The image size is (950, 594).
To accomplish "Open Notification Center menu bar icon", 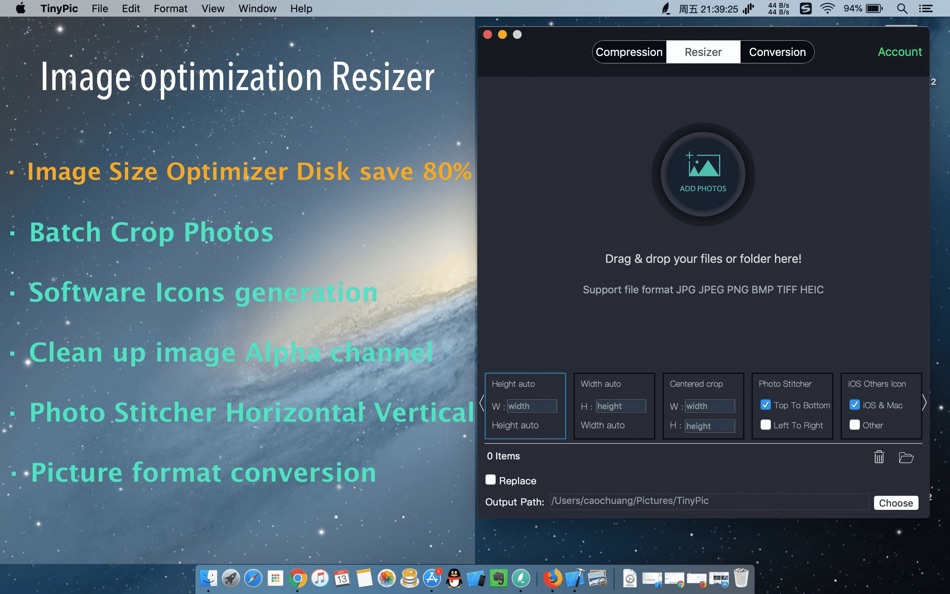I will [x=926, y=8].
